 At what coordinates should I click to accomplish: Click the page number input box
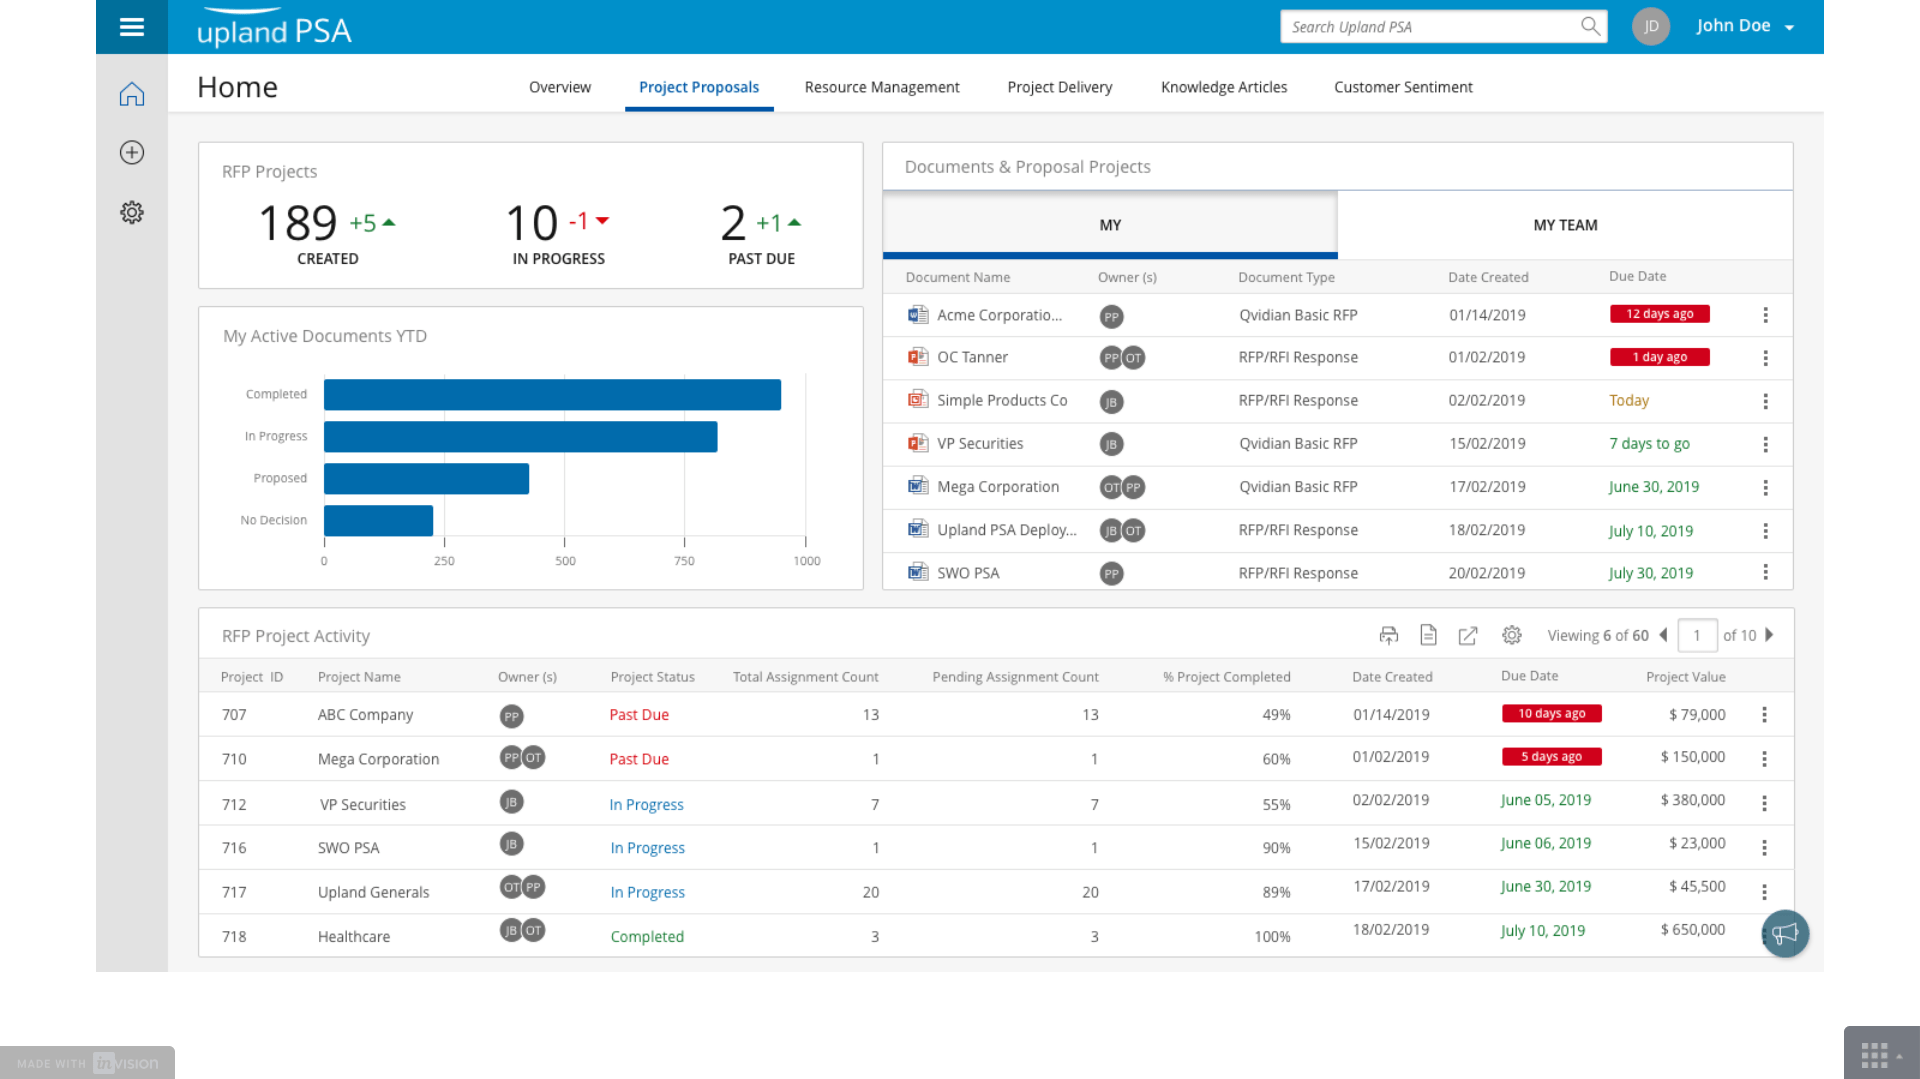pyautogui.click(x=1697, y=635)
